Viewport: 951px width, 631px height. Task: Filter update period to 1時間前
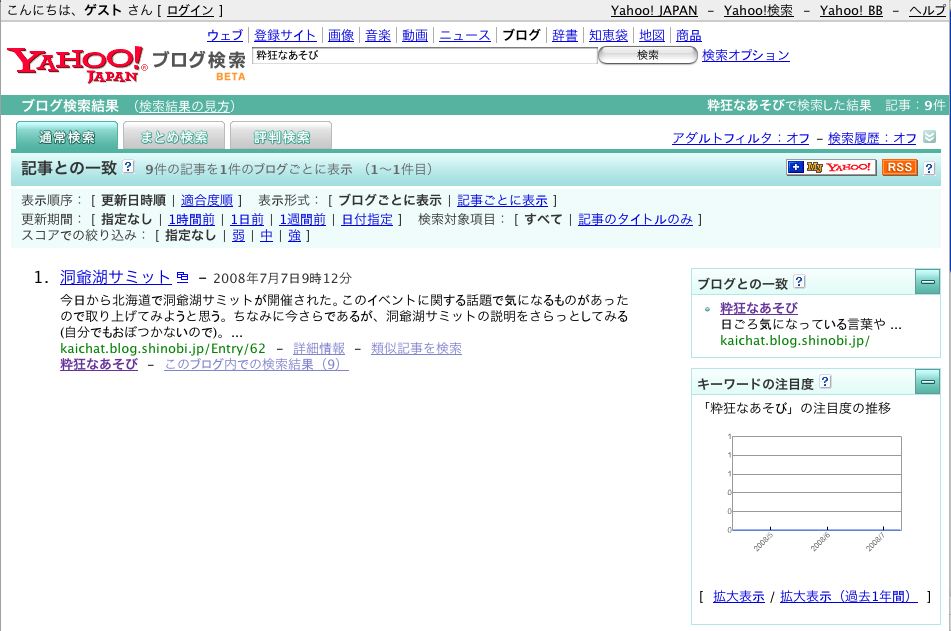192,219
